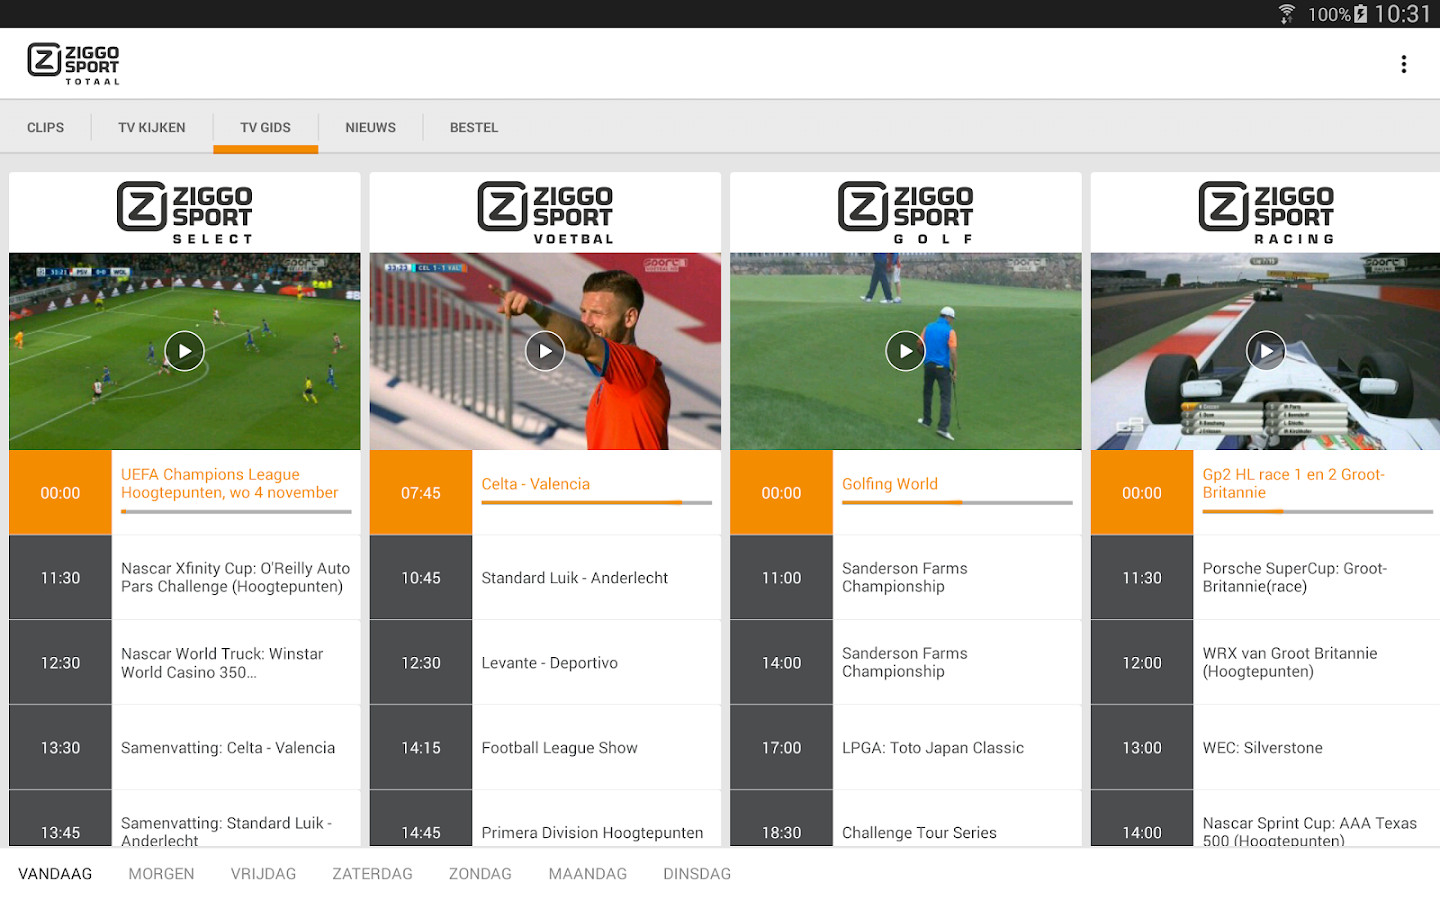Switch to the TV Kijken tab
This screenshot has height=900, width=1440.
pos(152,127)
